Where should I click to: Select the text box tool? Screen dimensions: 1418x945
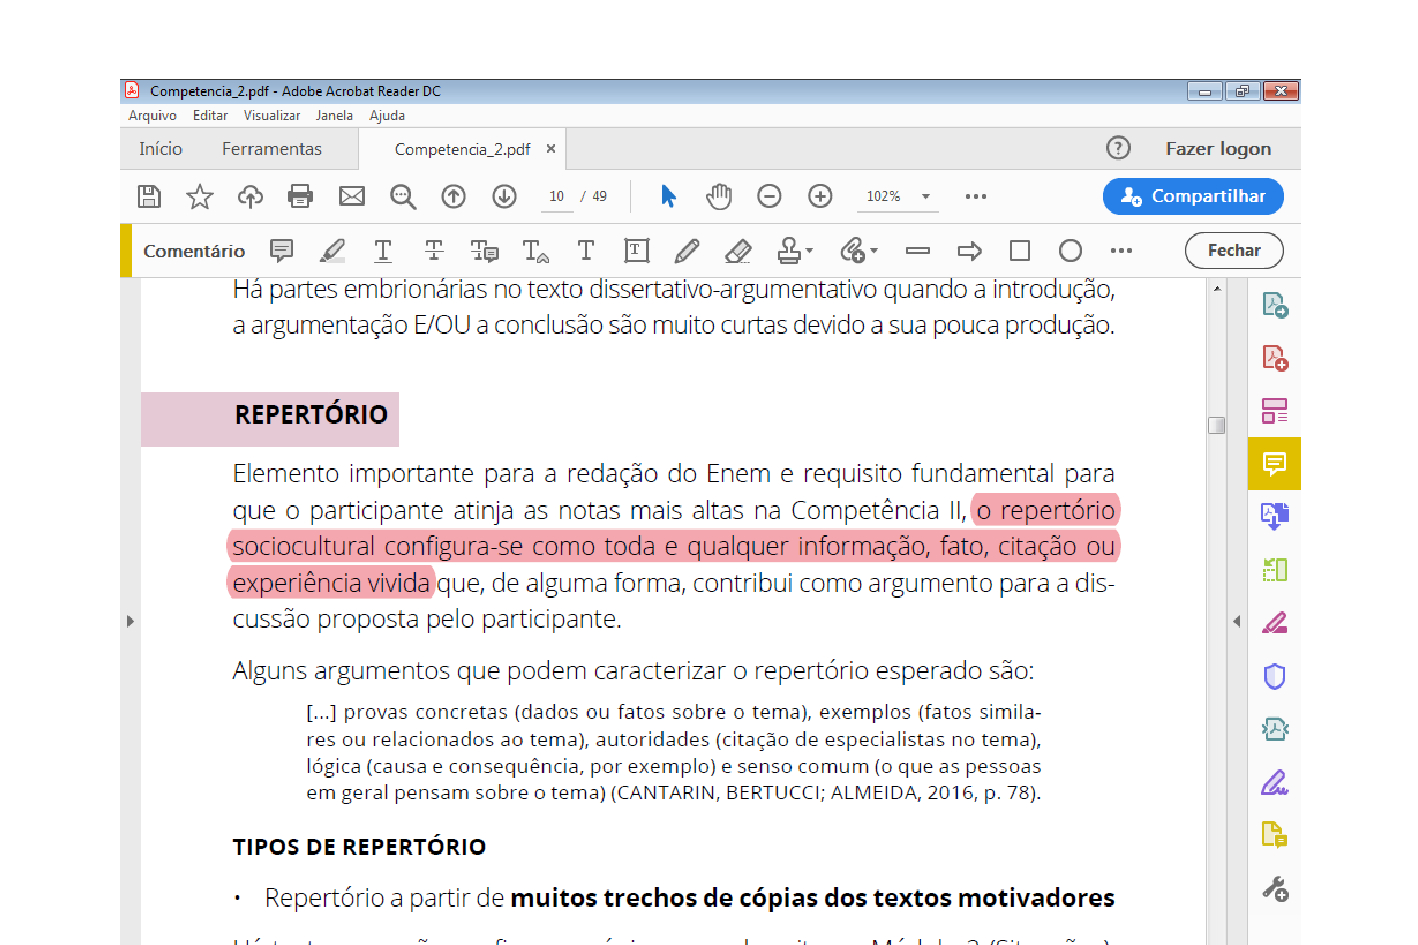[637, 250]
